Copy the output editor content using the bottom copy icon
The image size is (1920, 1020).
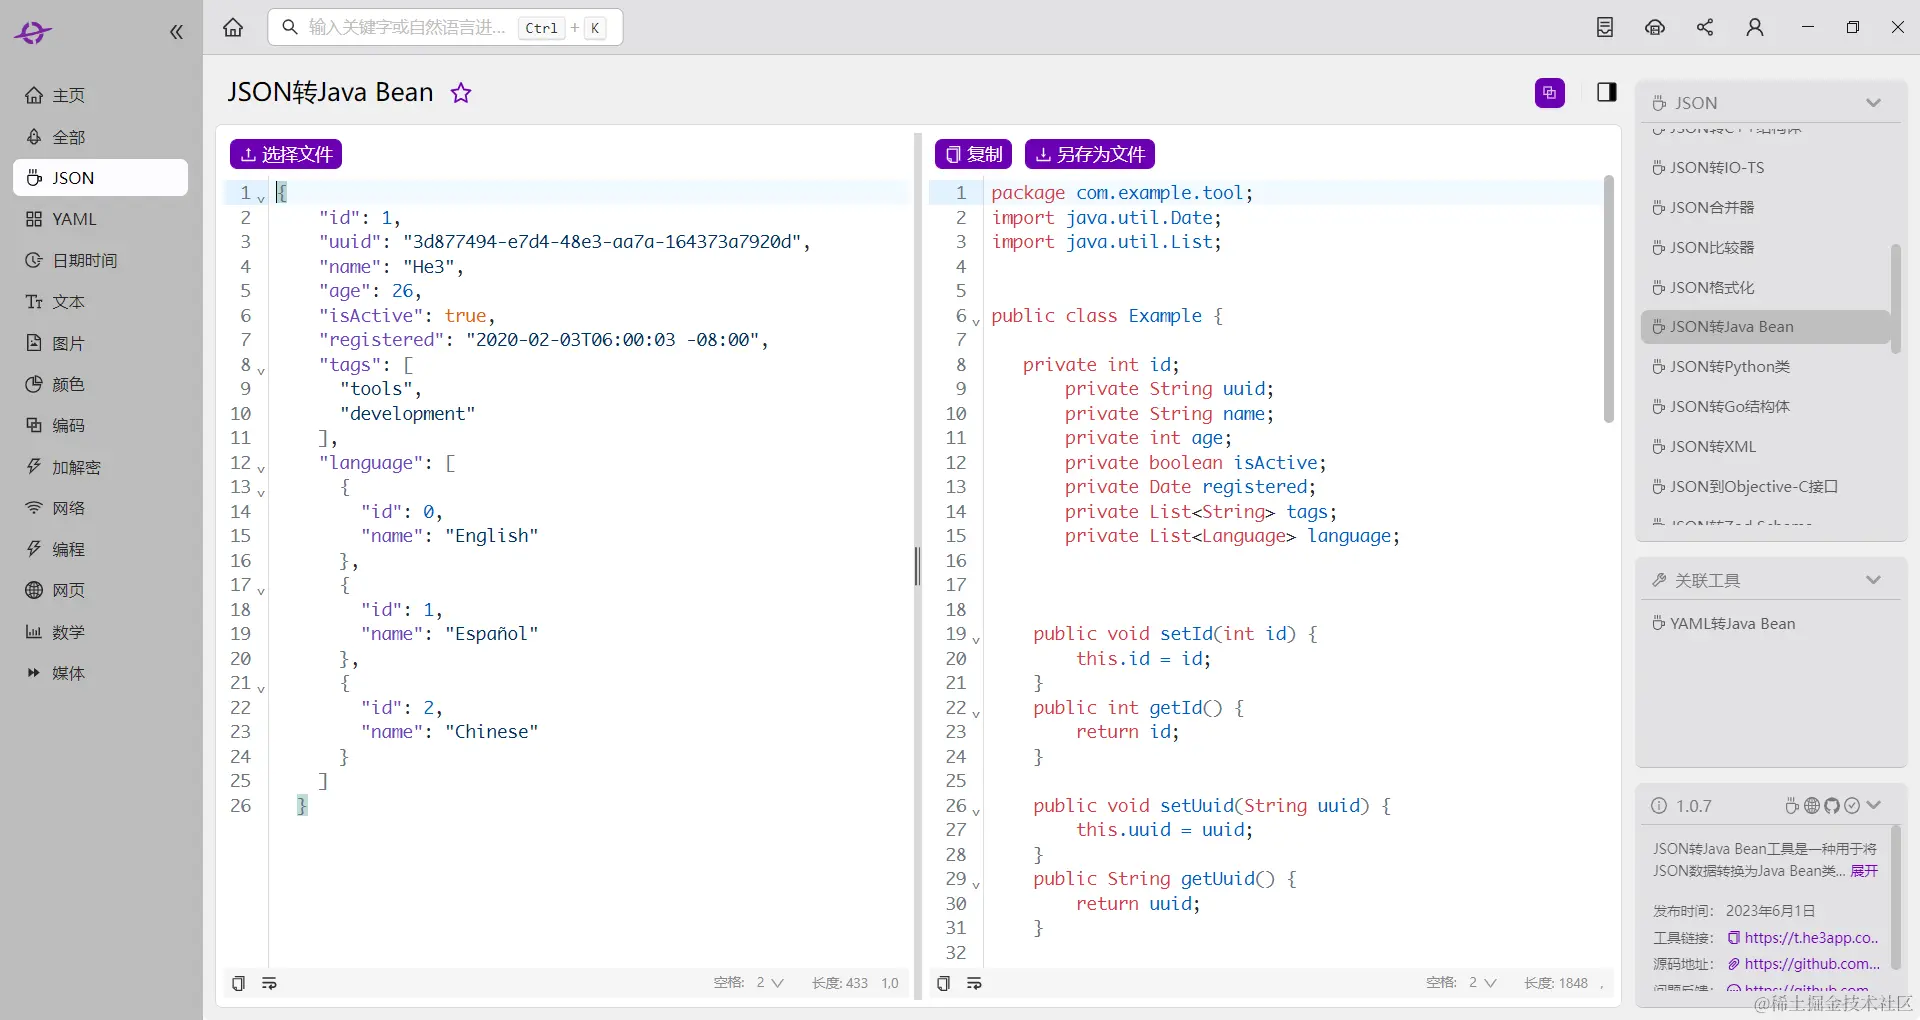pos(943,984)
